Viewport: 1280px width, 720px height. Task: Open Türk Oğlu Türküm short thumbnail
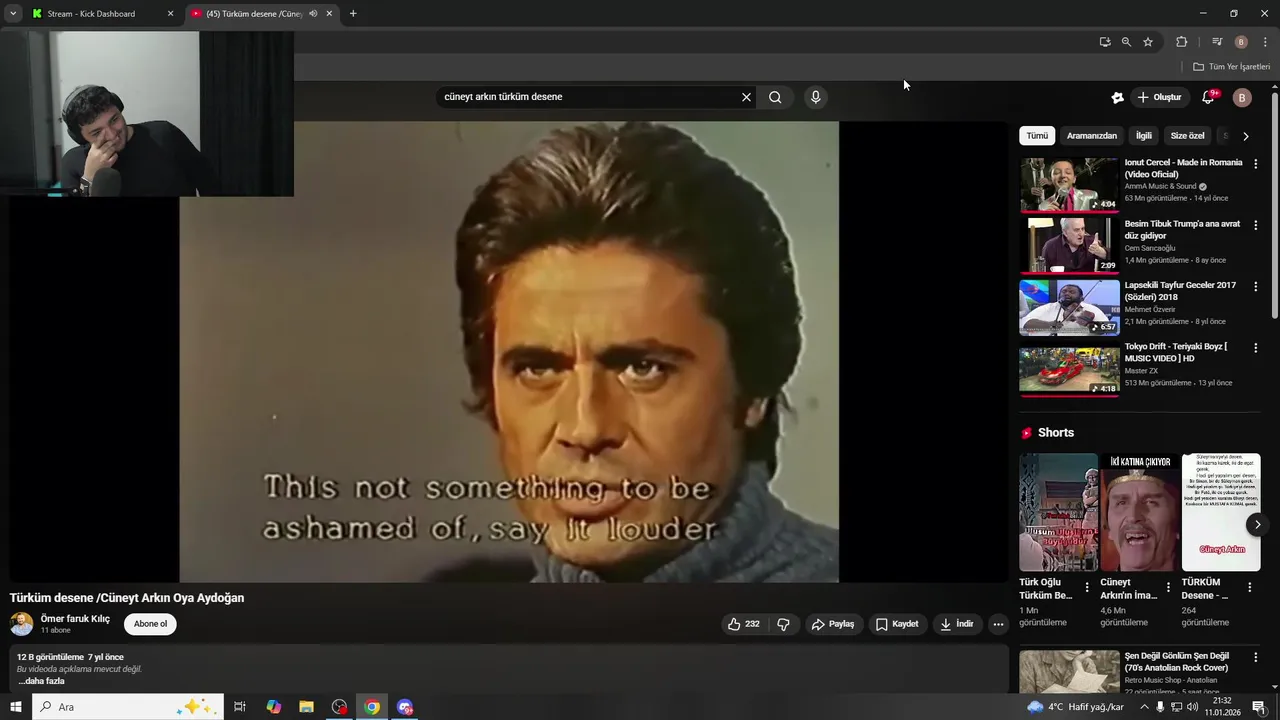1058,512
